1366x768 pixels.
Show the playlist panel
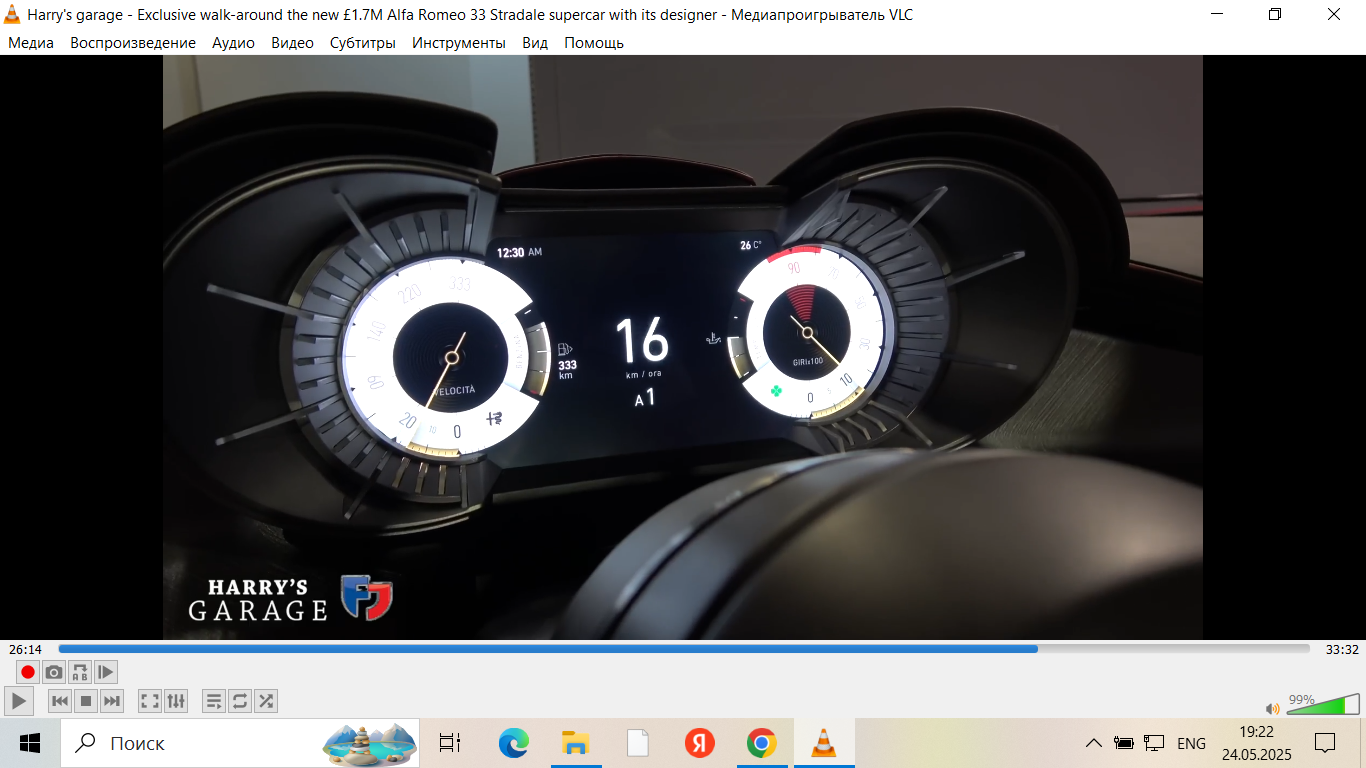pyautogui.click(x=214, y=701)
